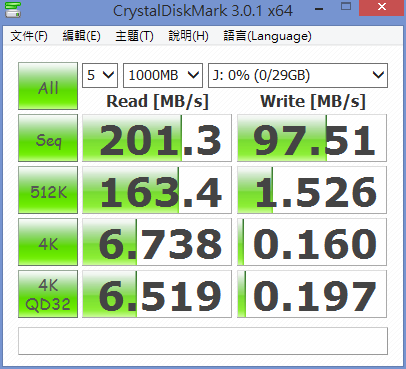This screenshot has height=369, width=406.
Task: Run the 4K QD32 benchmark test
Action: point(48,294)
